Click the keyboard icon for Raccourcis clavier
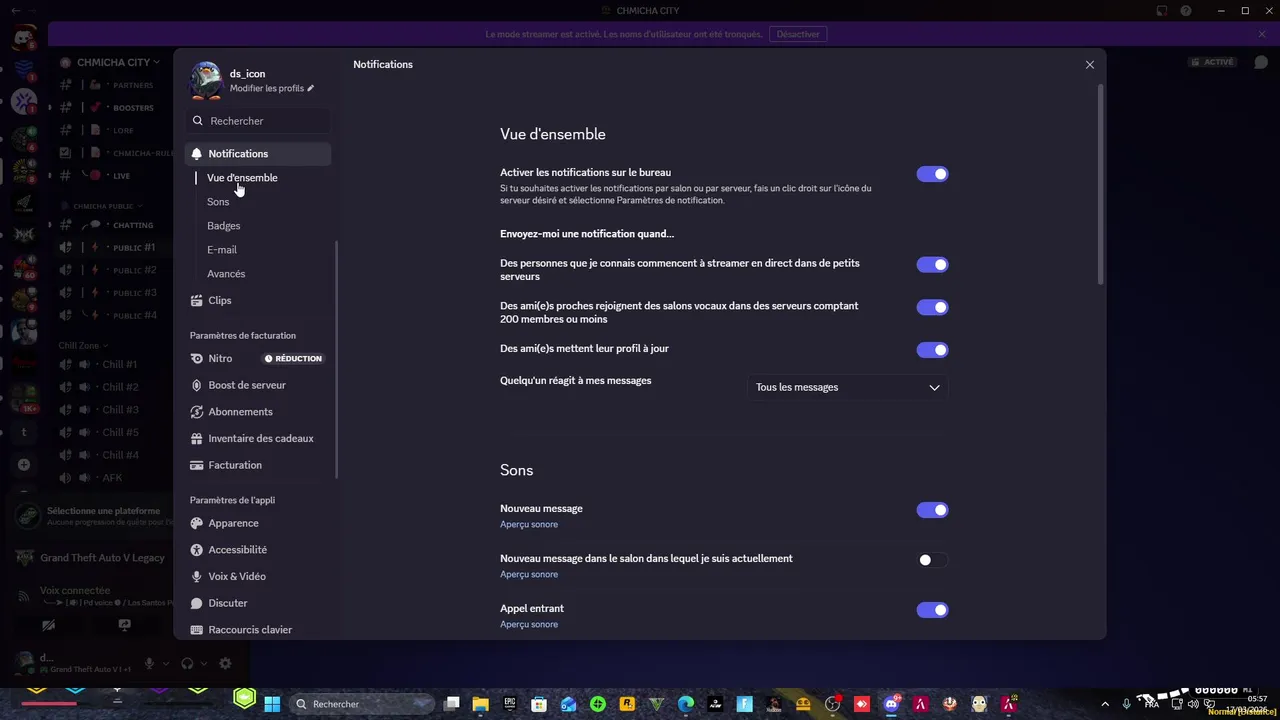 coord(197,630)
